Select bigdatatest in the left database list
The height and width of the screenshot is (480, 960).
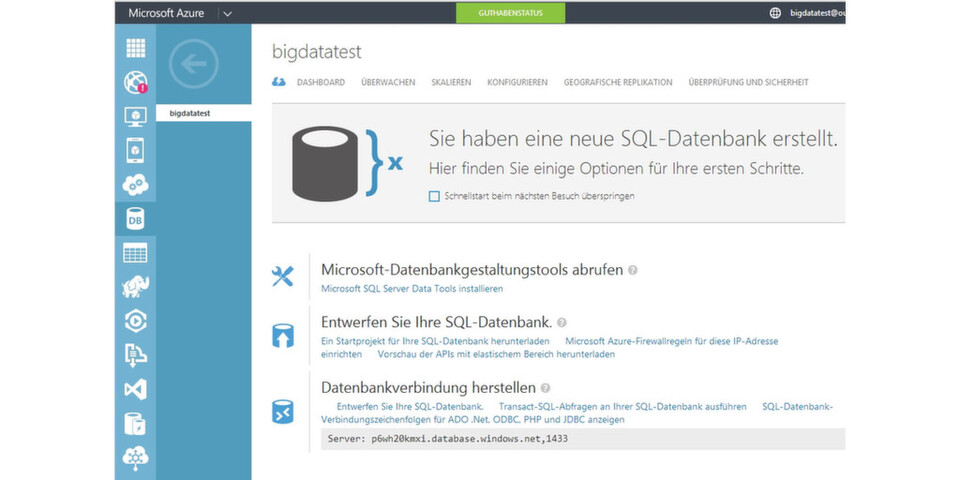click(x=203, y=113)
